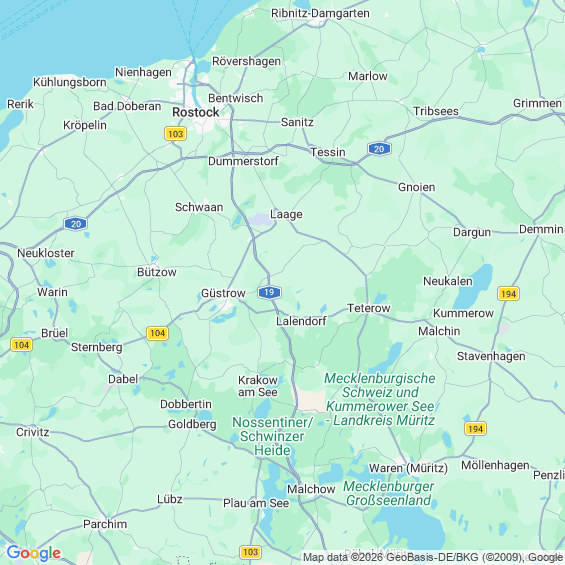
Task: Click the A20 shield near Neukloster
Action: (76, 224)
